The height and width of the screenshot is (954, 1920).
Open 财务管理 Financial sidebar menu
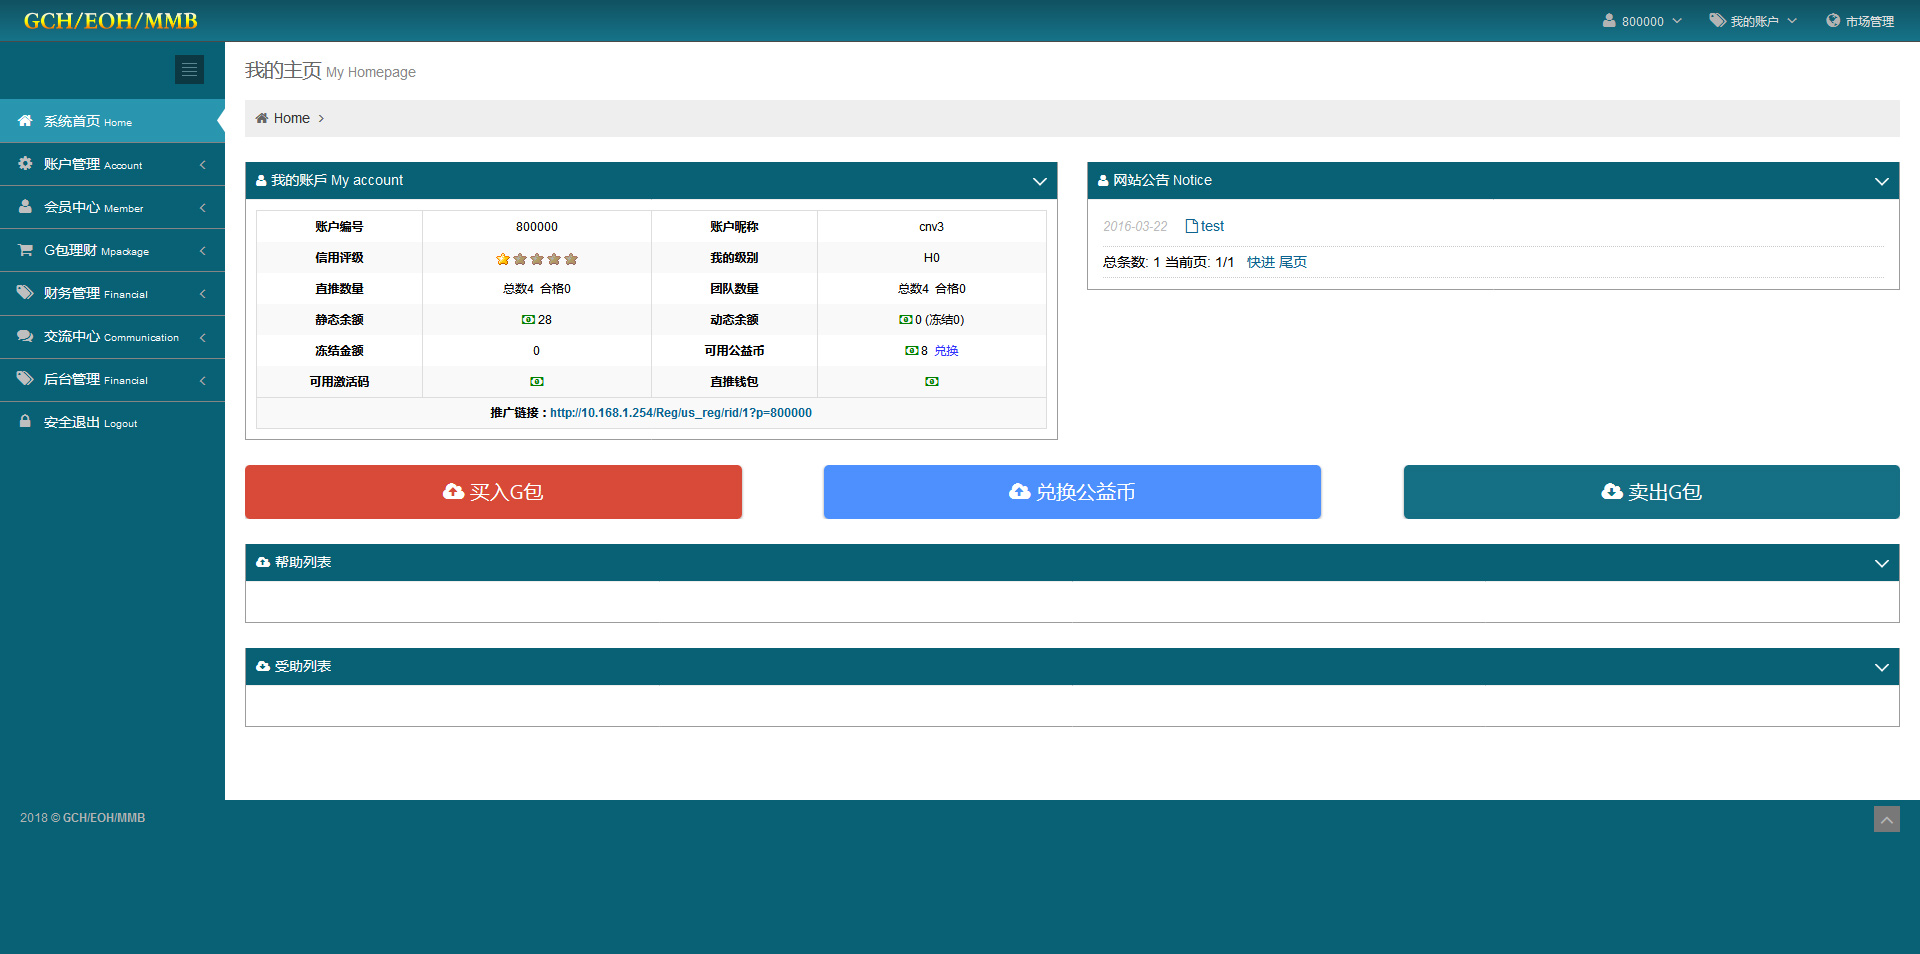[x=112, y=293]
